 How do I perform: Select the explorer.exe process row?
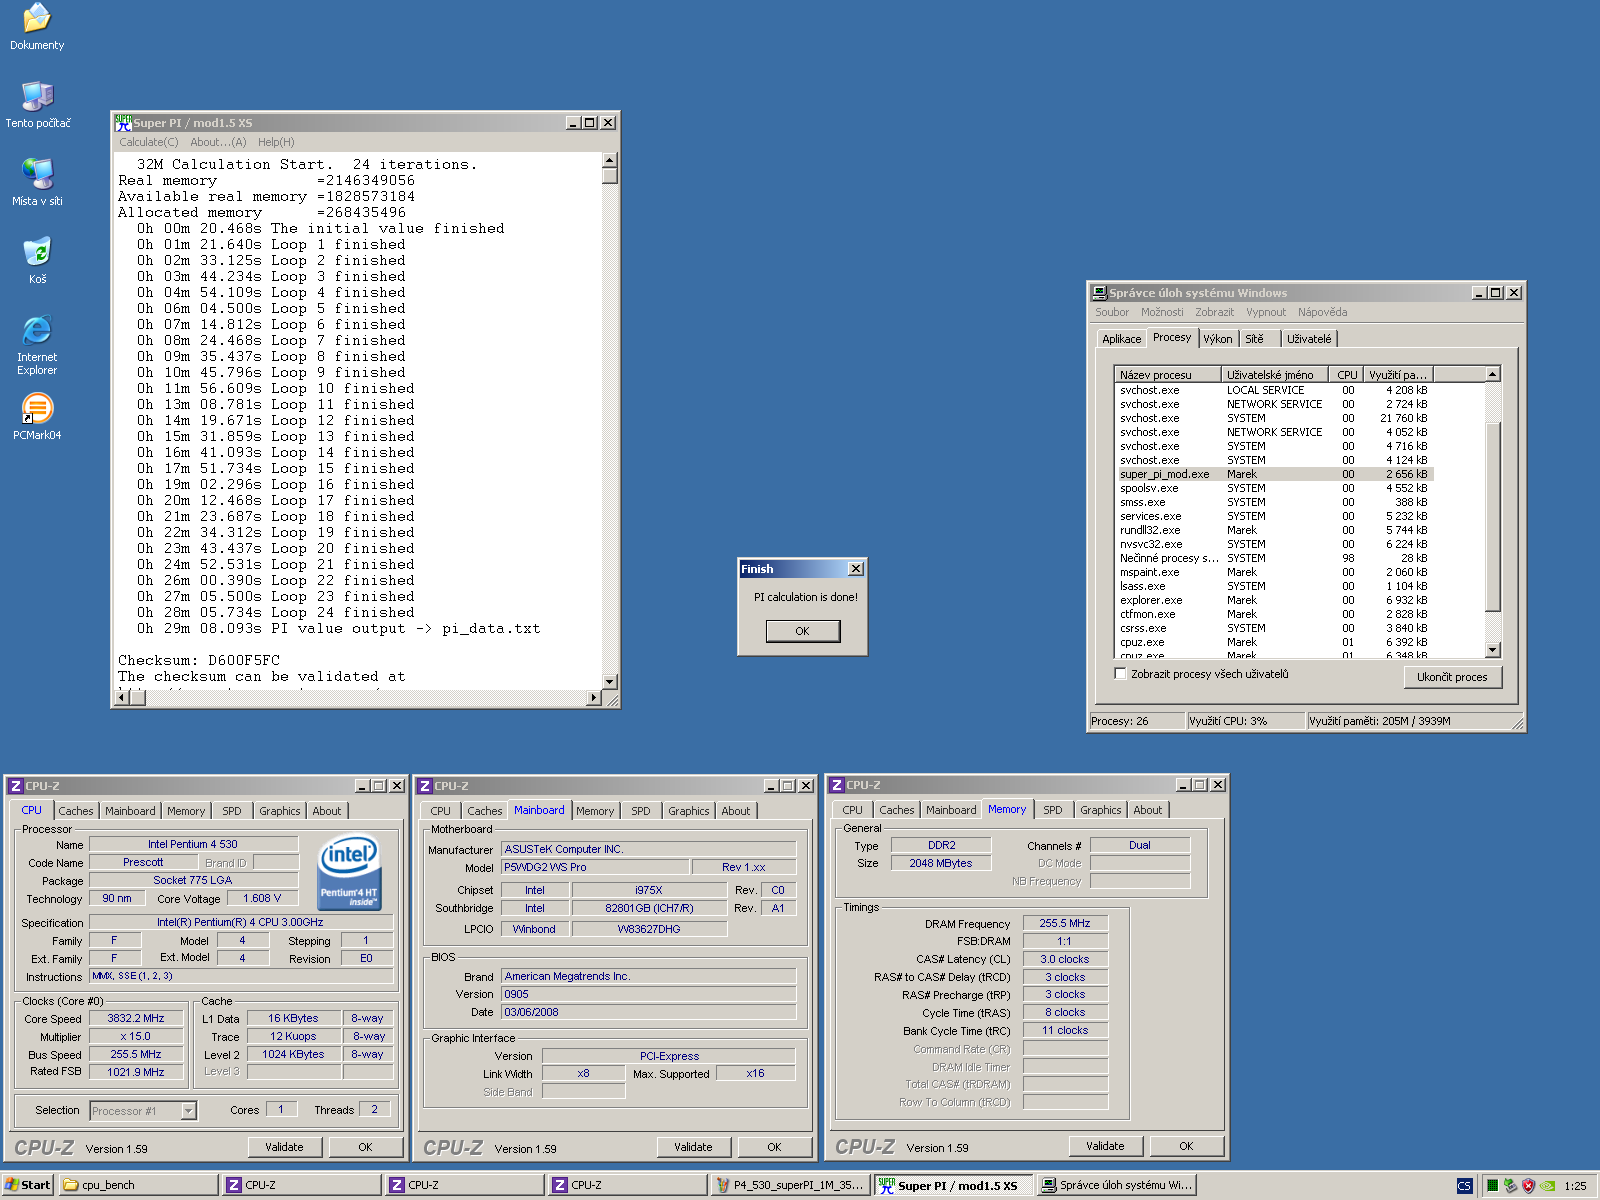pos(1275,600)
